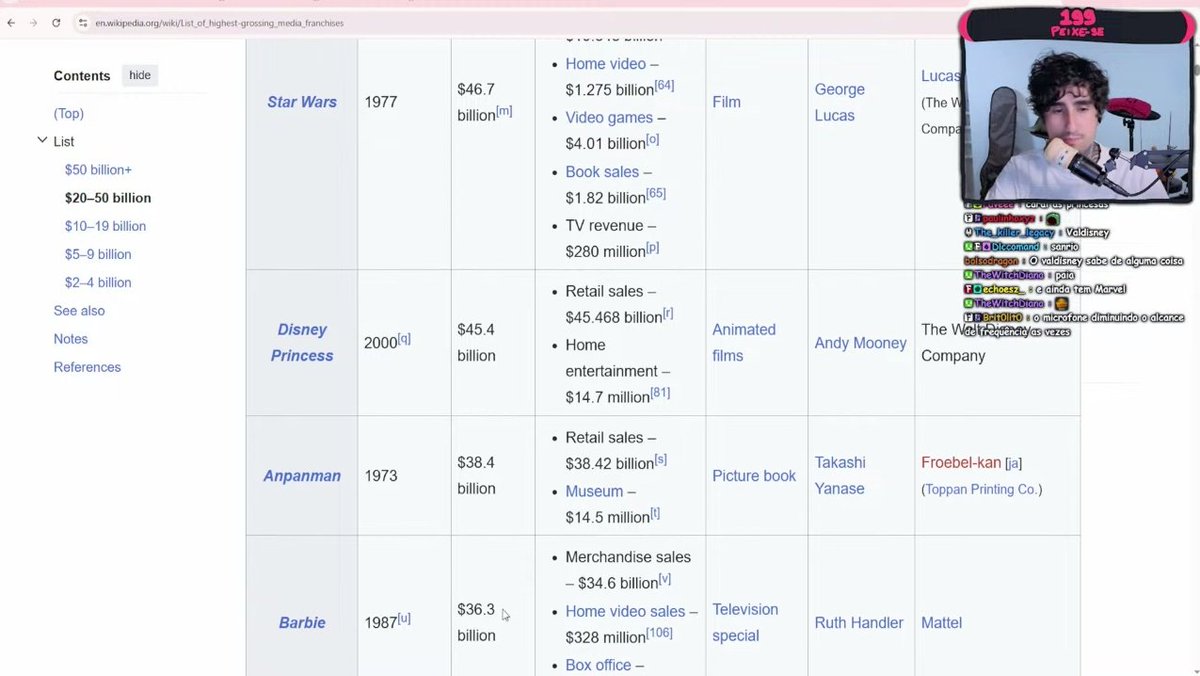Open site info icon in address bar
1200x676 pixels.
click(x=85, y=22)
